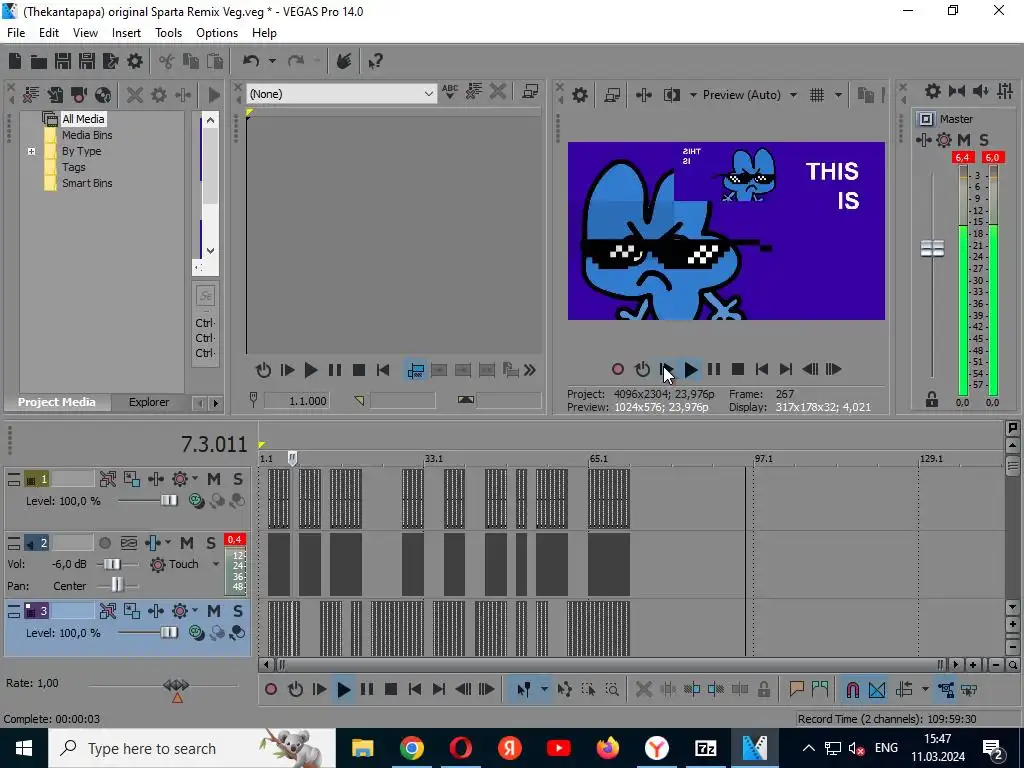Toggle Loop Playback in timeline transport

click(295, 689)
